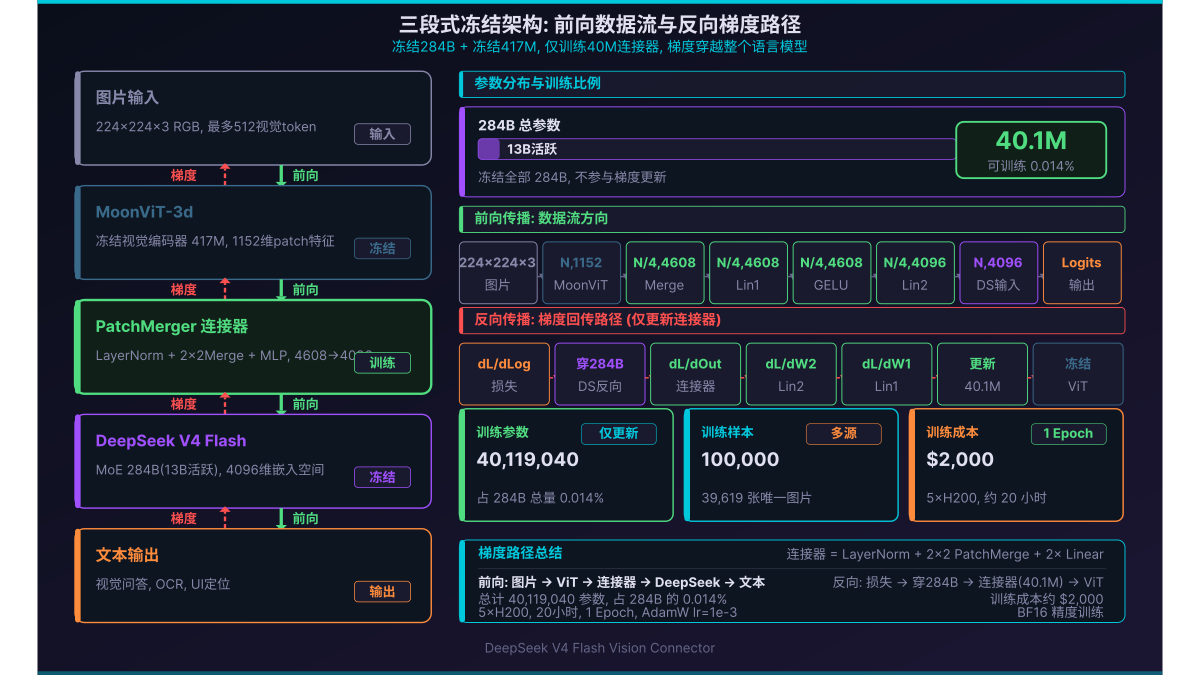Viewport: 1200px width, 675px height.
Task: Click the 284B 总参数 label
Action: [519, 125]
